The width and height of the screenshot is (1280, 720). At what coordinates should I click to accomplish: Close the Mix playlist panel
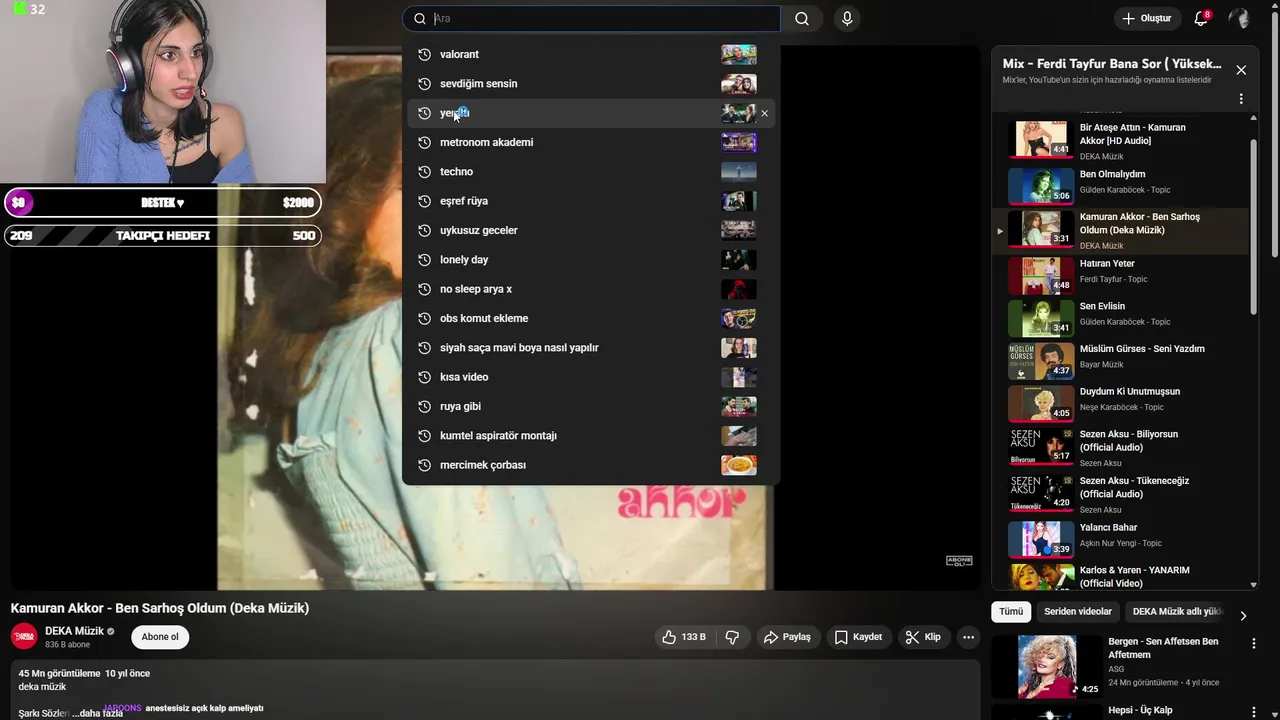click(1241, 70)
